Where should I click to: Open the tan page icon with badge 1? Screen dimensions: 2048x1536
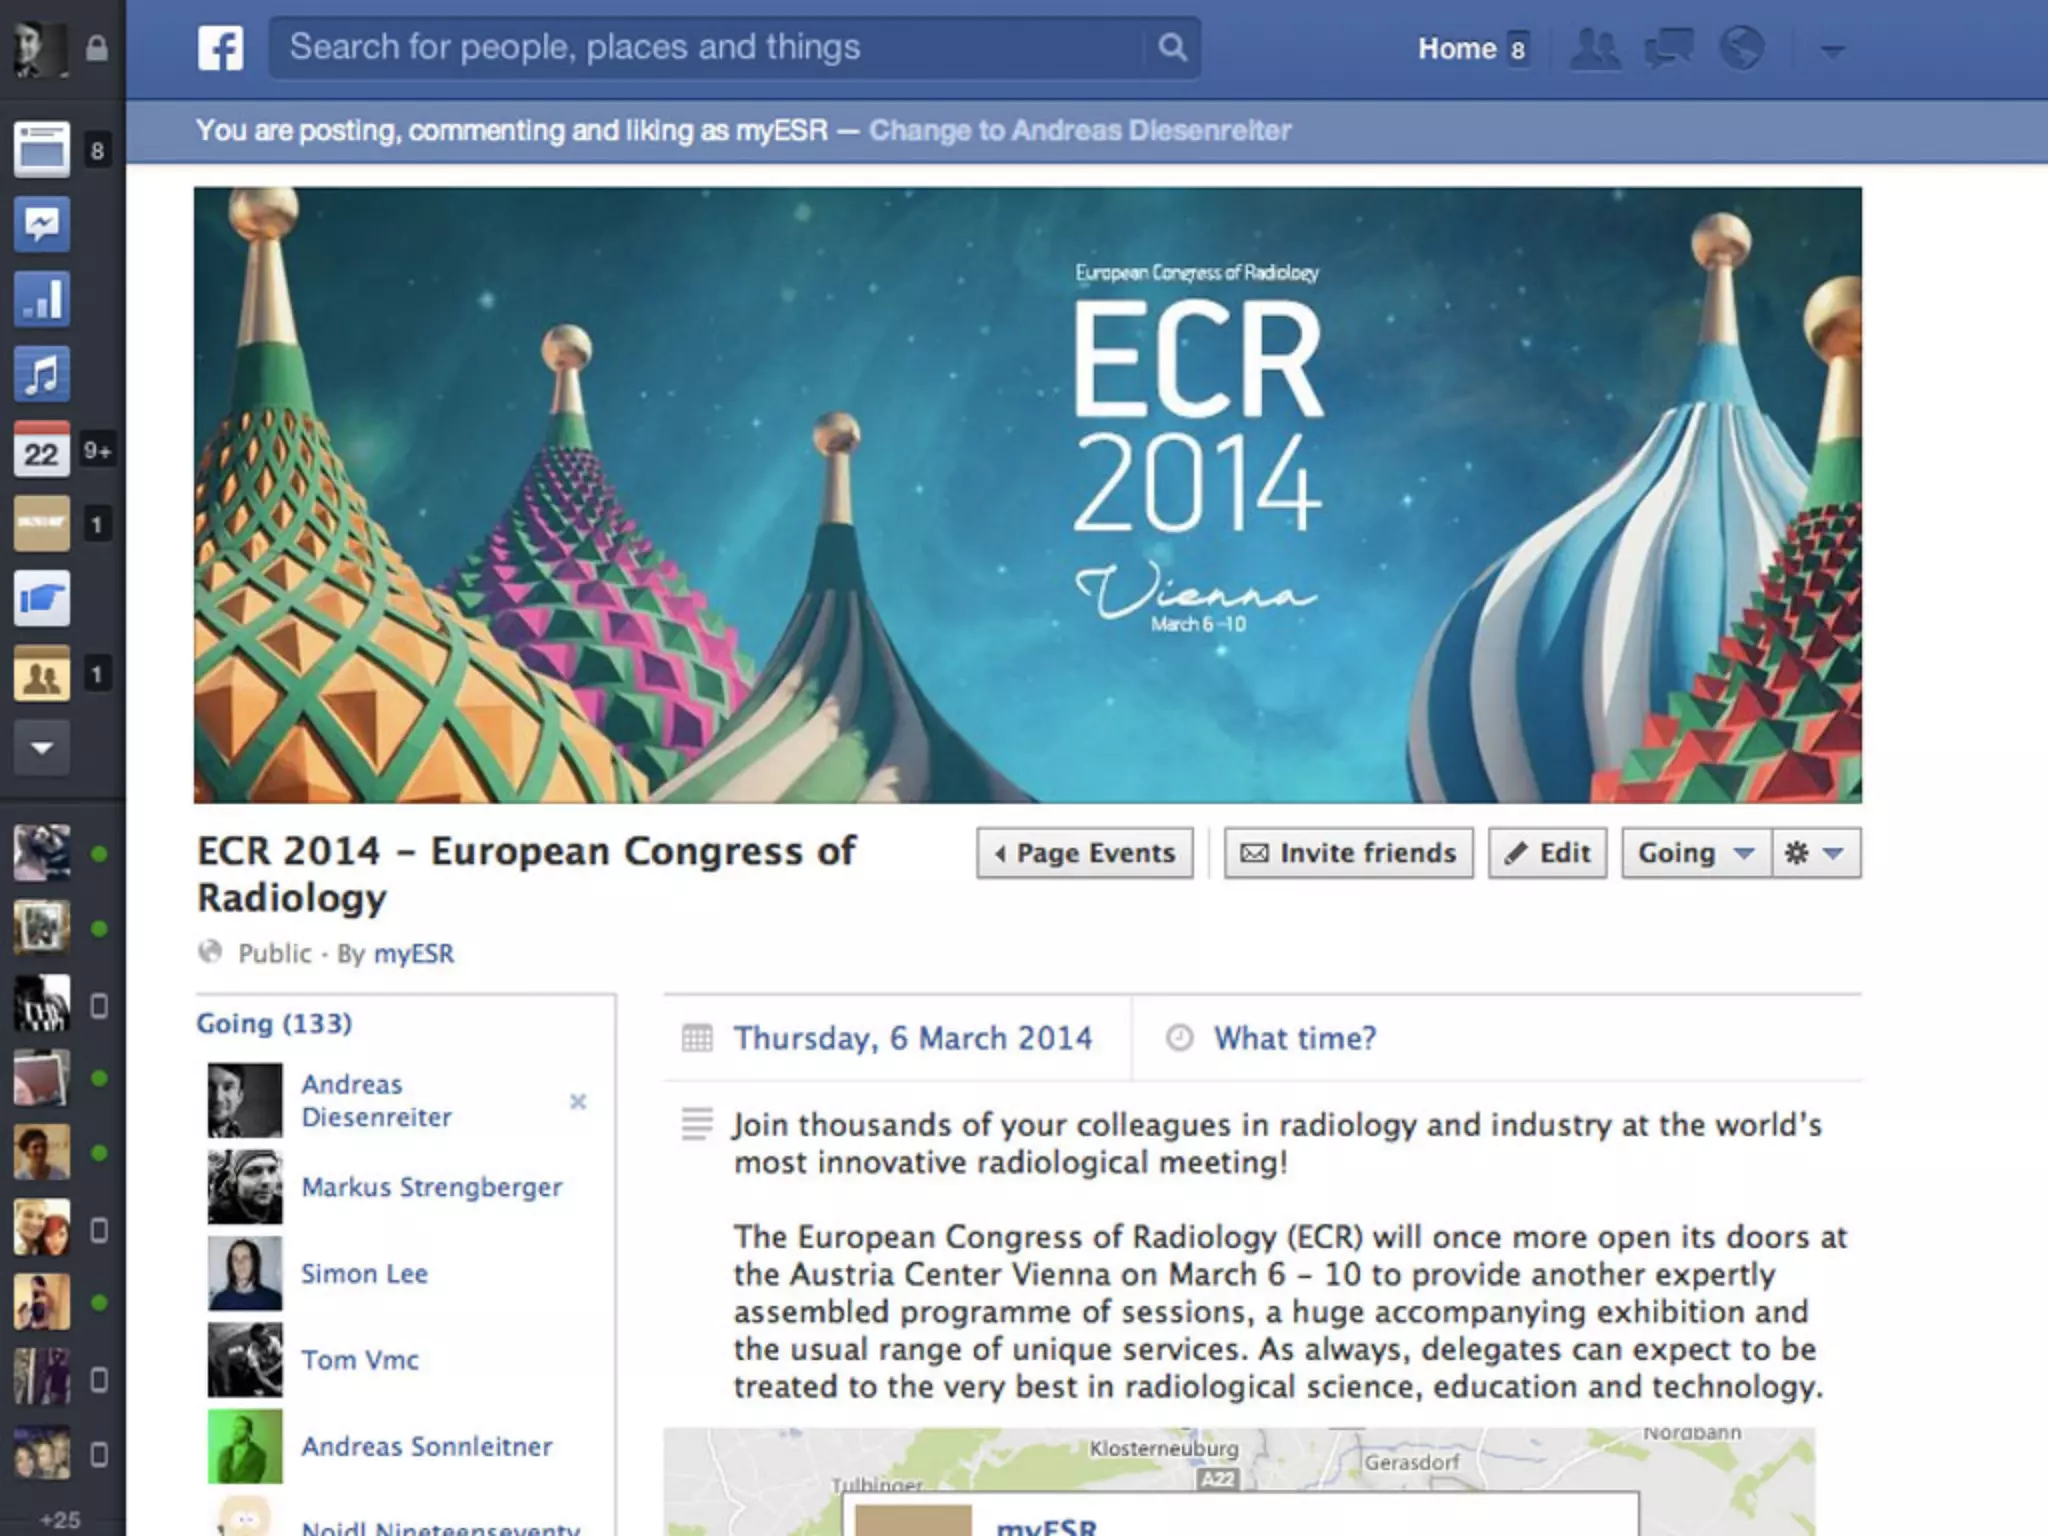coord(42,523)
